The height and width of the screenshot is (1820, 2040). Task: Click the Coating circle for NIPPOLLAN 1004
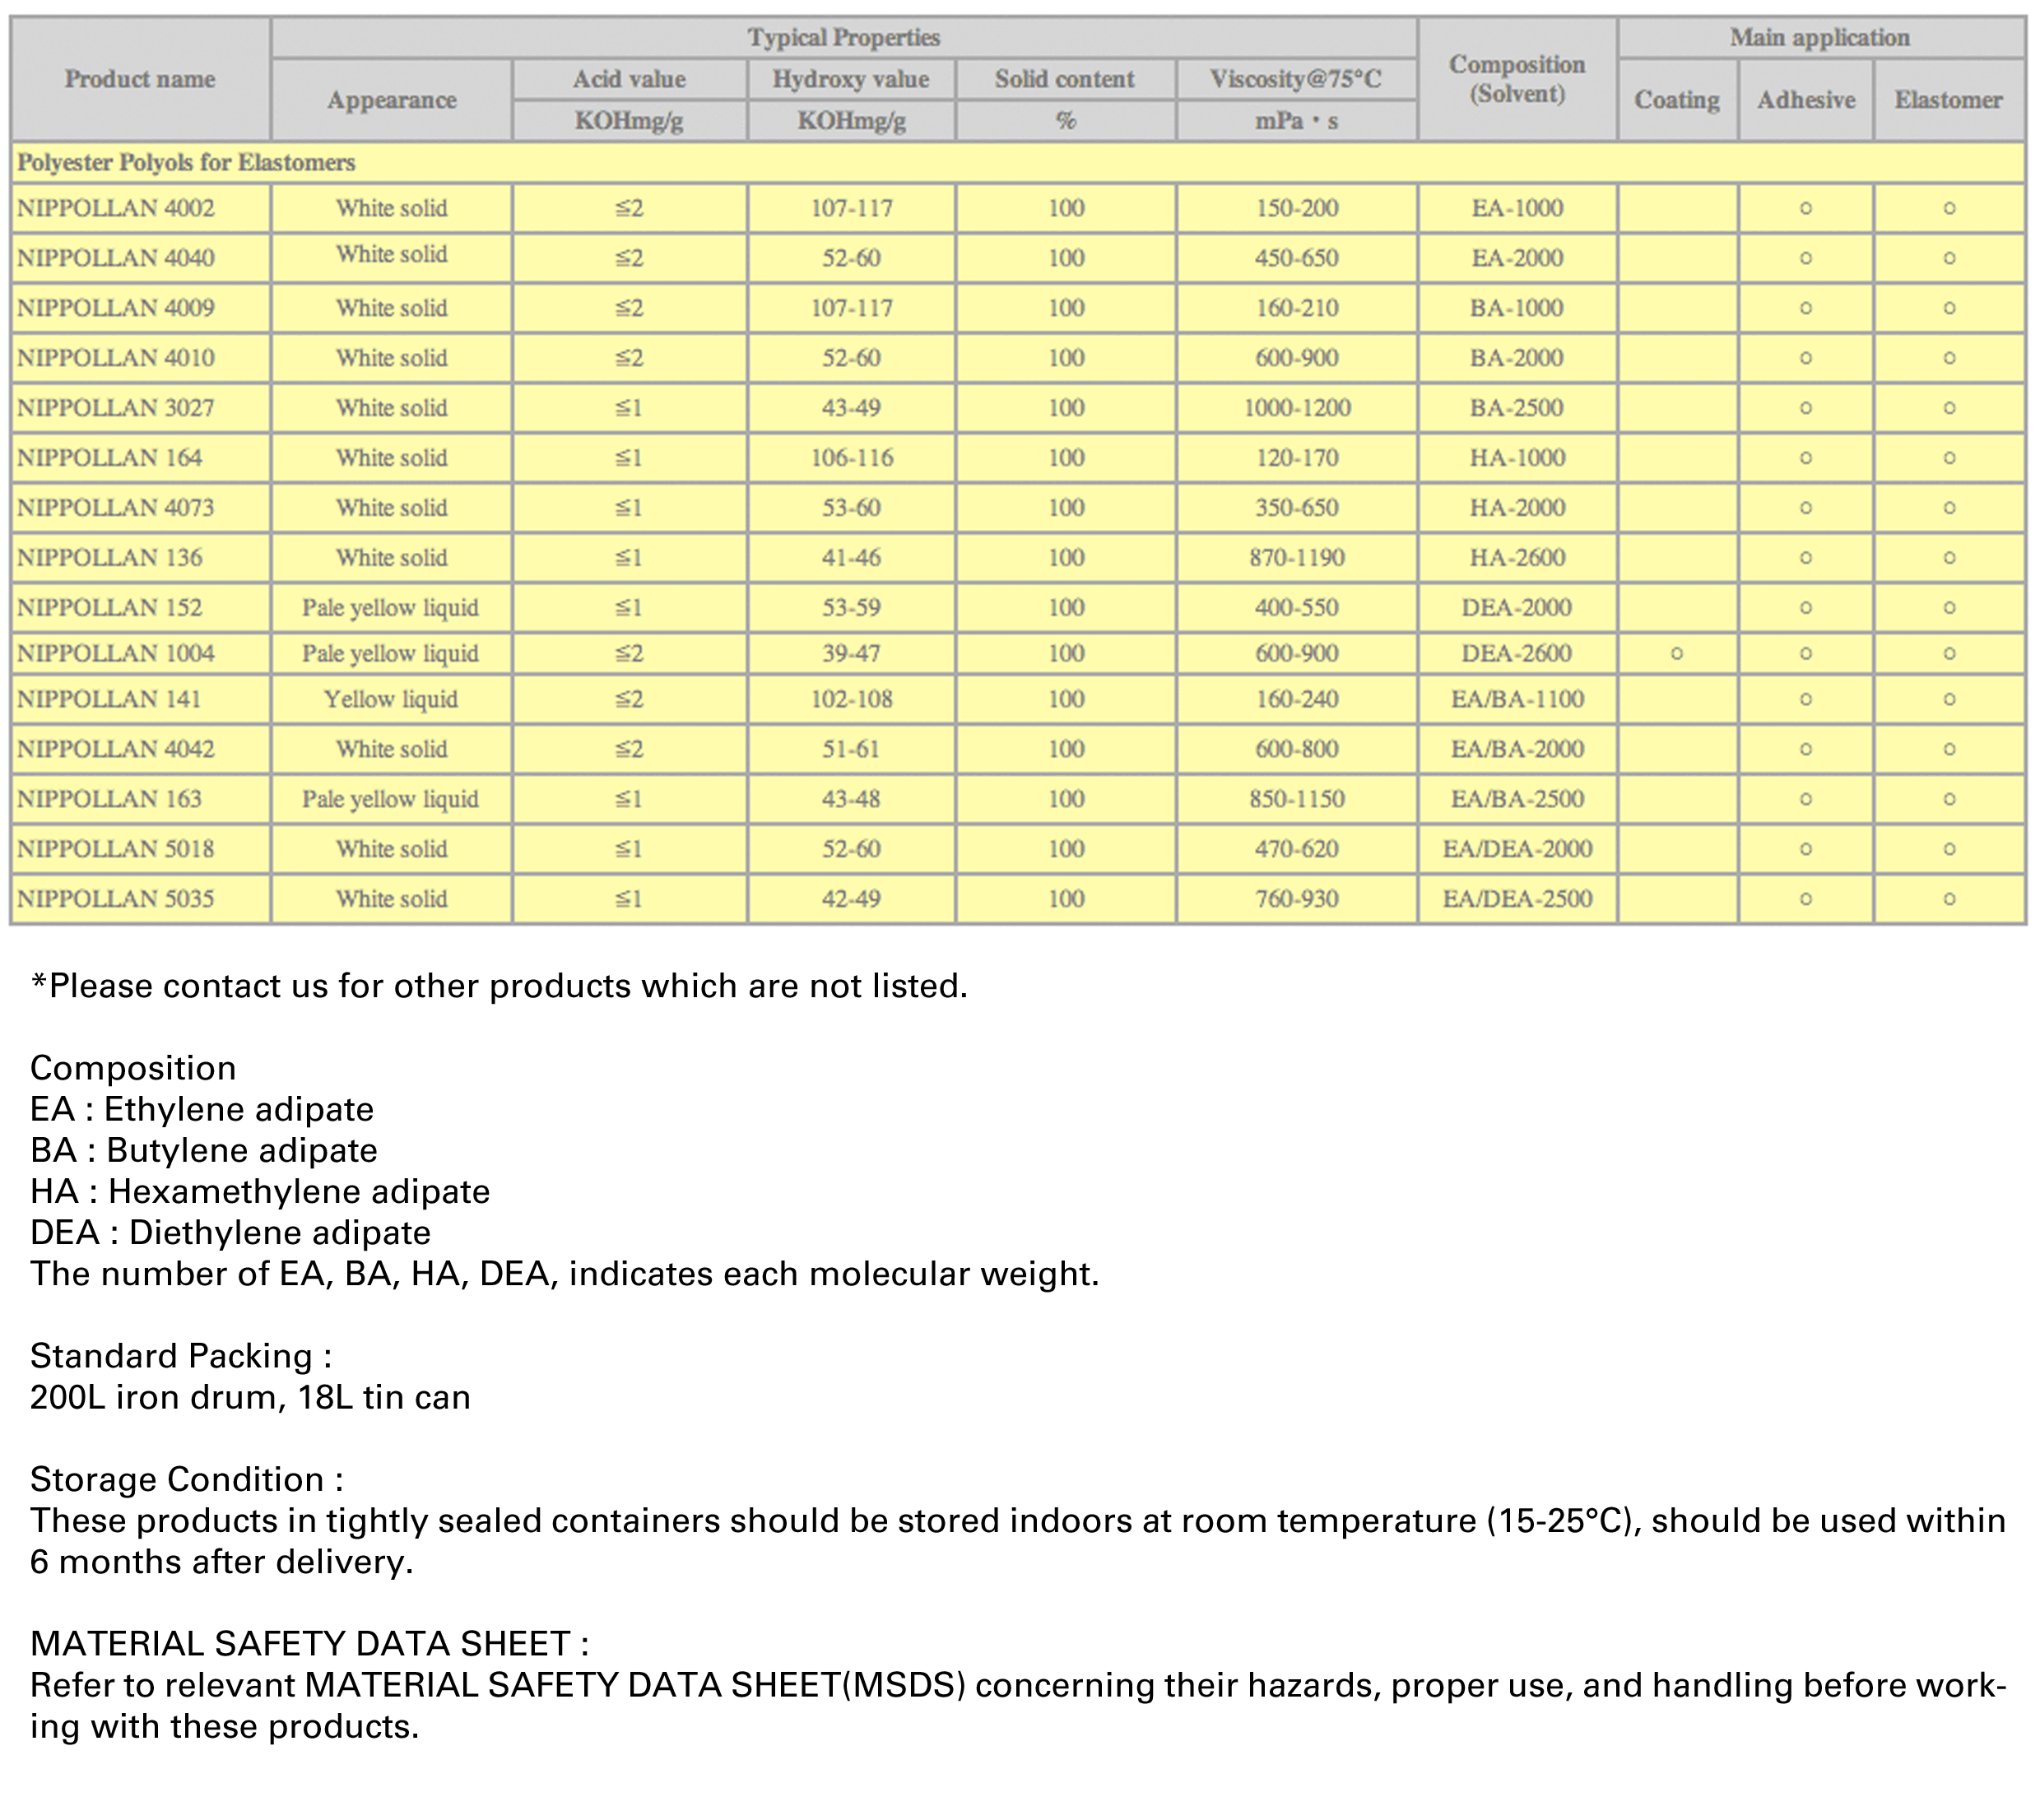tap(1677, 654)
